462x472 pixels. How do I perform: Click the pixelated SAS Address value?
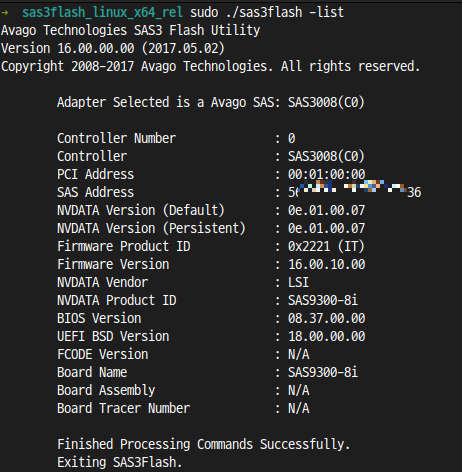click(354, 190)
